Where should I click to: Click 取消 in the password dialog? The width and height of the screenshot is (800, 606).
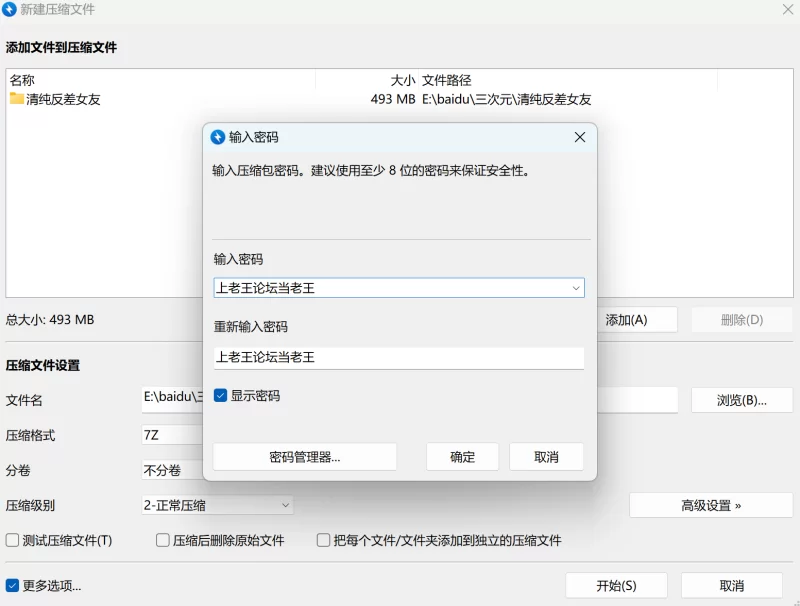[546, 457]
